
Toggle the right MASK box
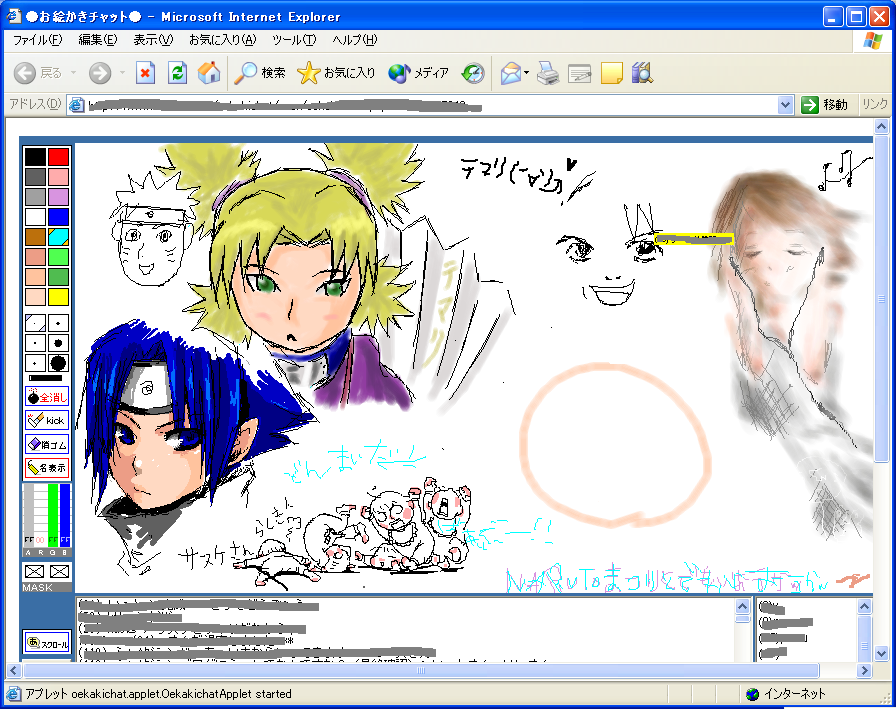tap(59, 571)
